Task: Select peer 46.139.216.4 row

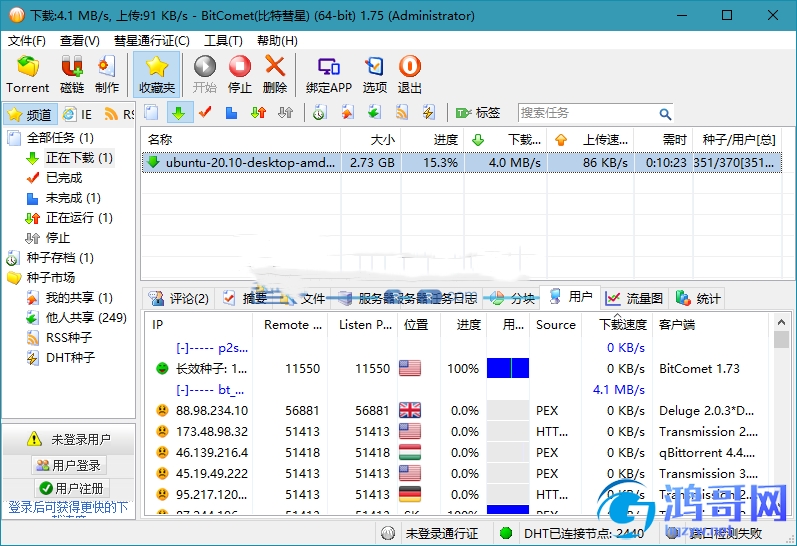Action: tap(457, 452)
